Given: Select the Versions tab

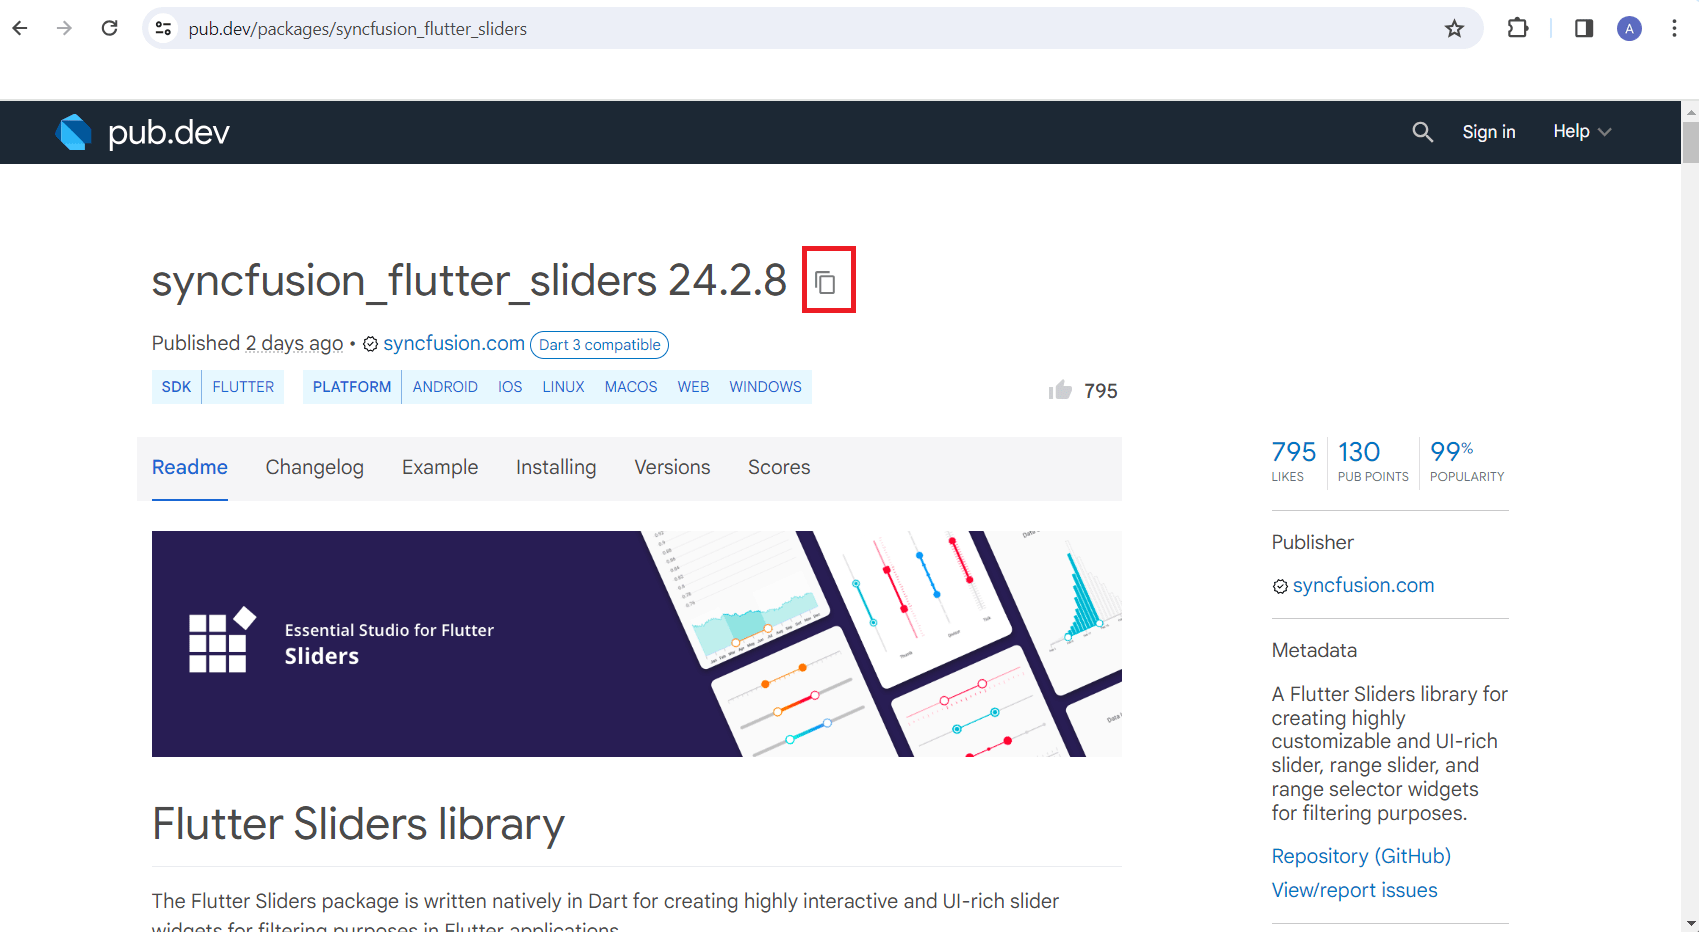Looking at the screenshot, I should point(672,467).
